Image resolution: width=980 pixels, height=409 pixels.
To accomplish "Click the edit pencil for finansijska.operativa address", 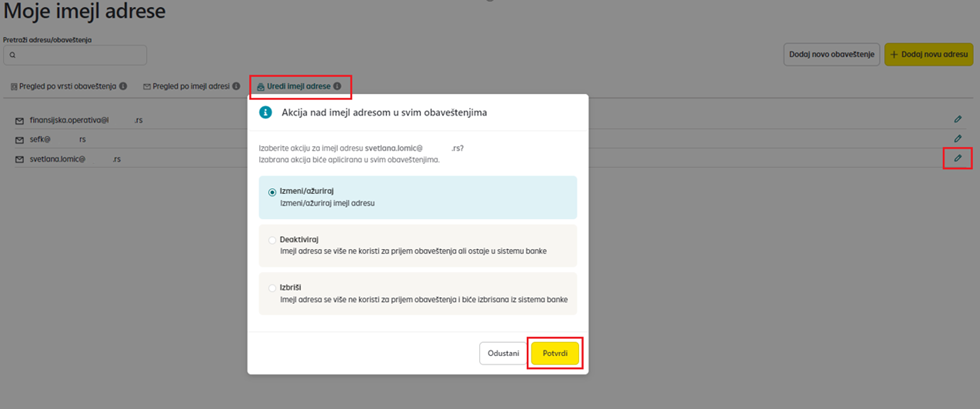I will [x=958, y=119].
